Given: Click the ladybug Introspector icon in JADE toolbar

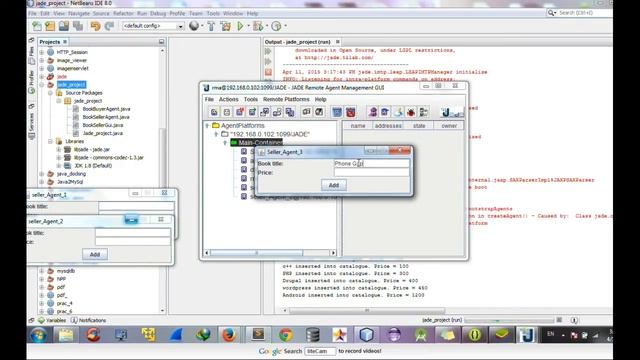Looking at the screenshot, I should [411, 112].
